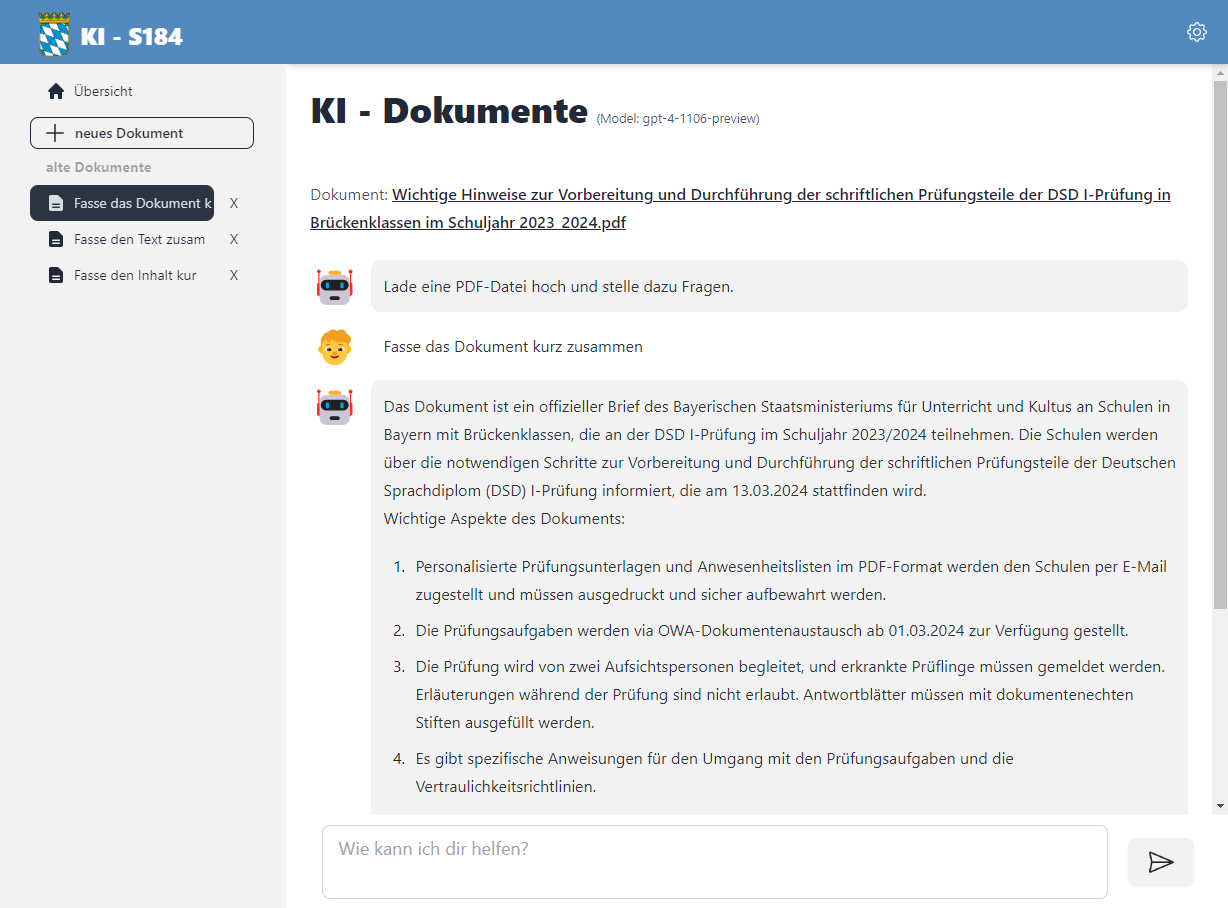Click the 'alte Dokumente' section label

[x=98, y=167]
